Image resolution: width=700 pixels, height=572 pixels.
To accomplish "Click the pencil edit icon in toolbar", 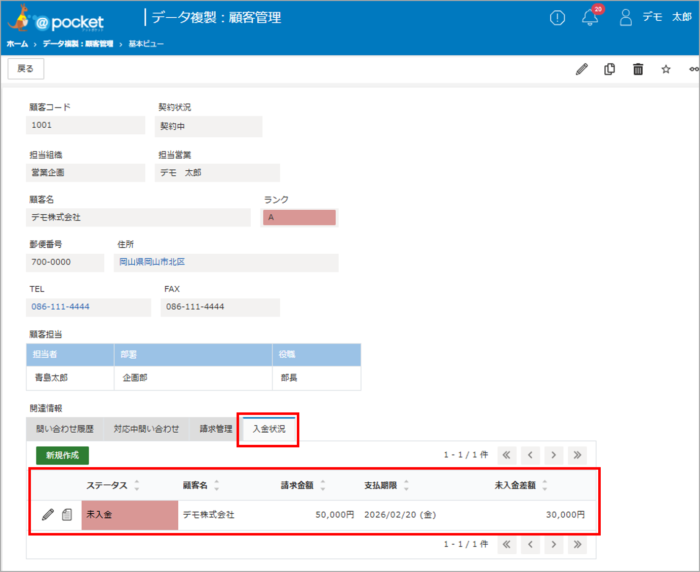I will click(x=582, y=69).
